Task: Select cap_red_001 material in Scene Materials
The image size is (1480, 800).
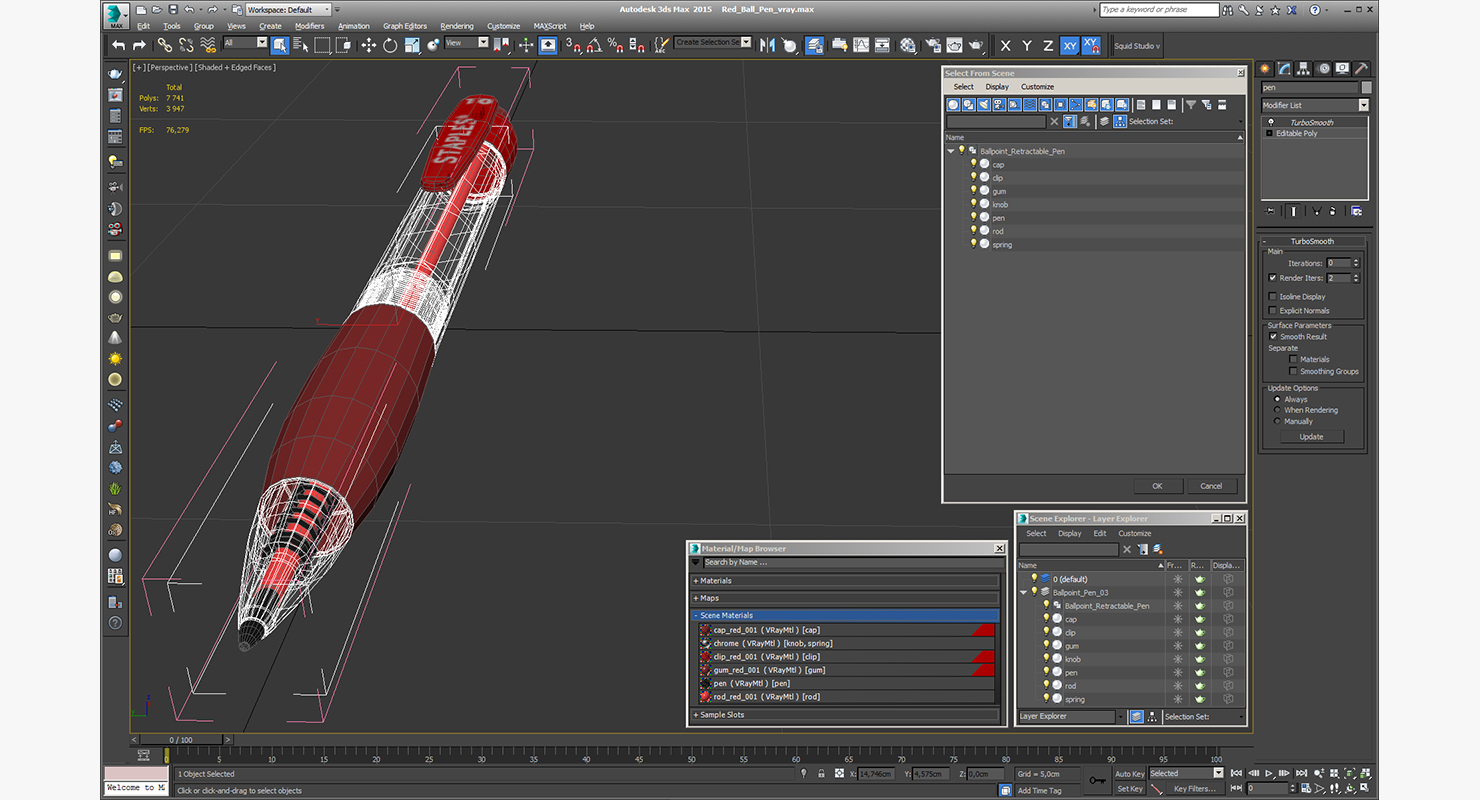Action: pos(846,630)
